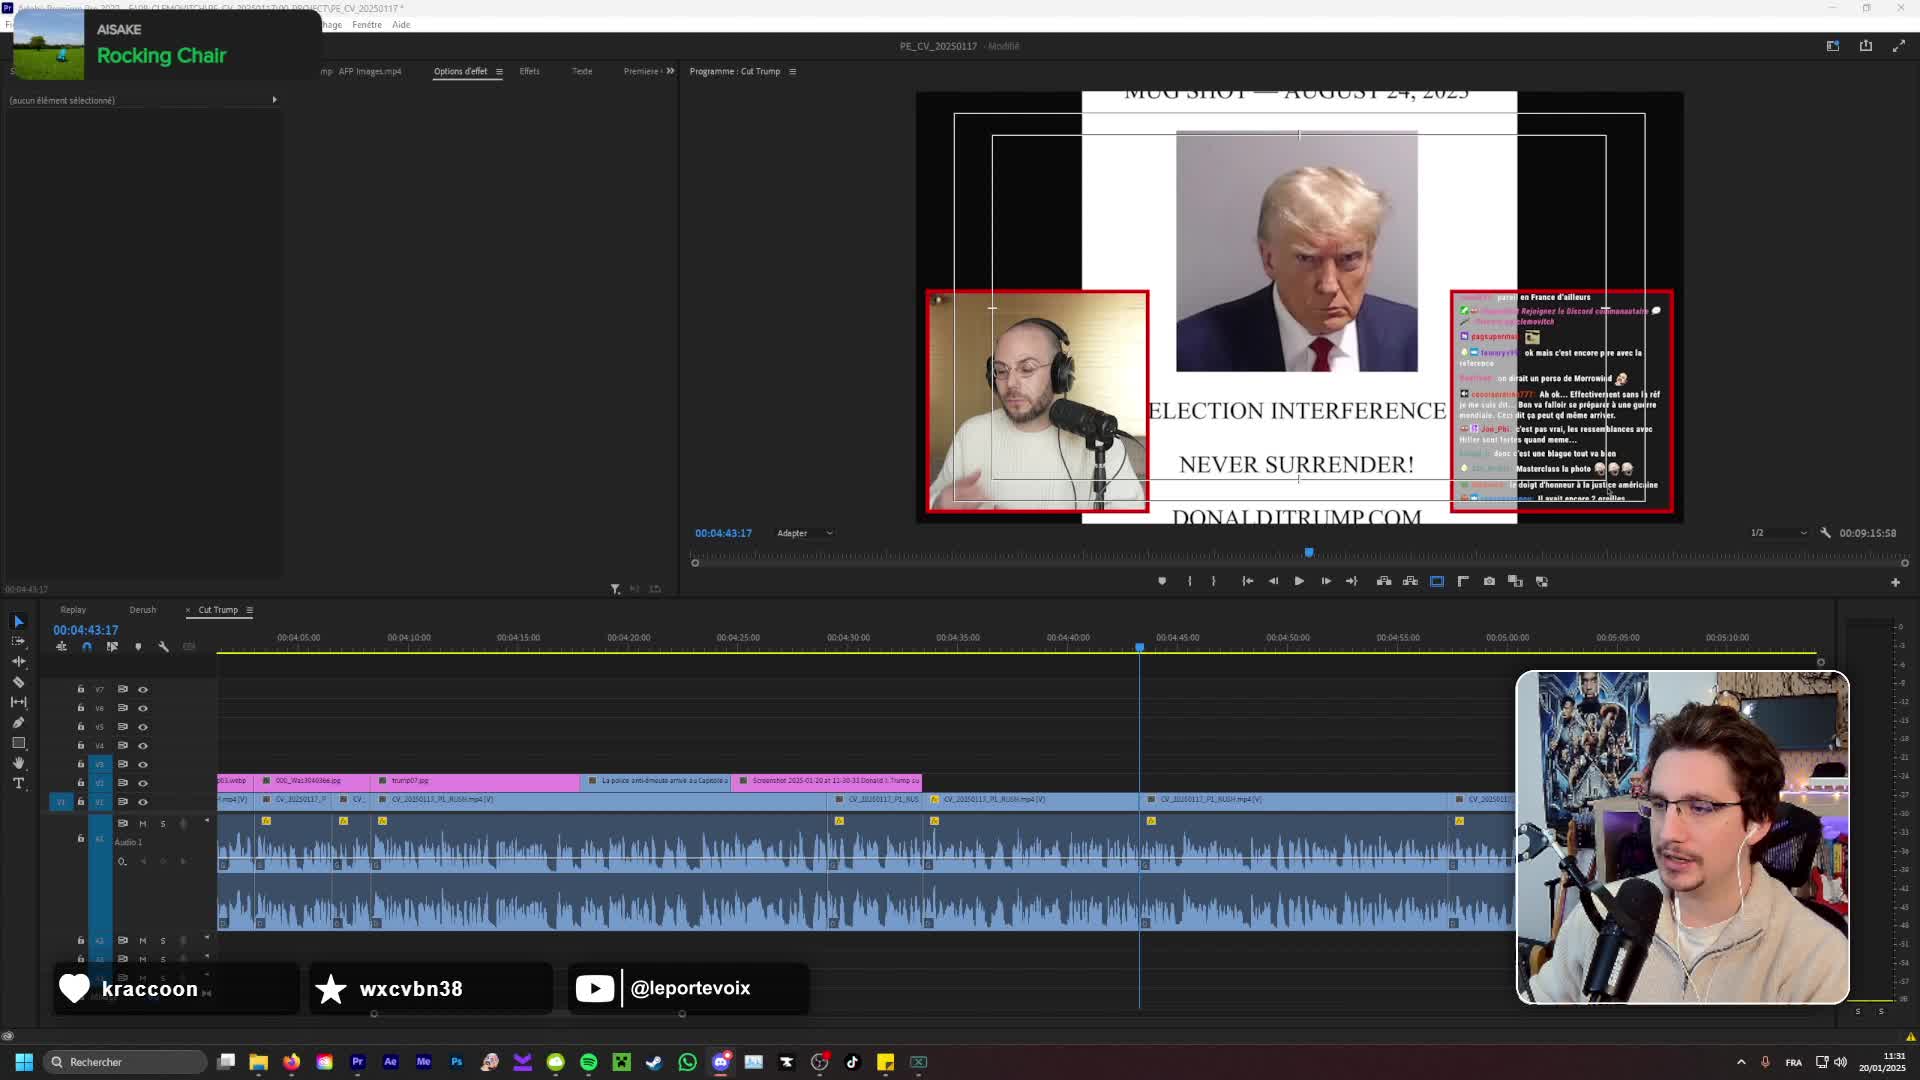Viewport: 1920px width, 1080px height.
Task: Play the Program monitor sequence
Action: pos(1299,581)
